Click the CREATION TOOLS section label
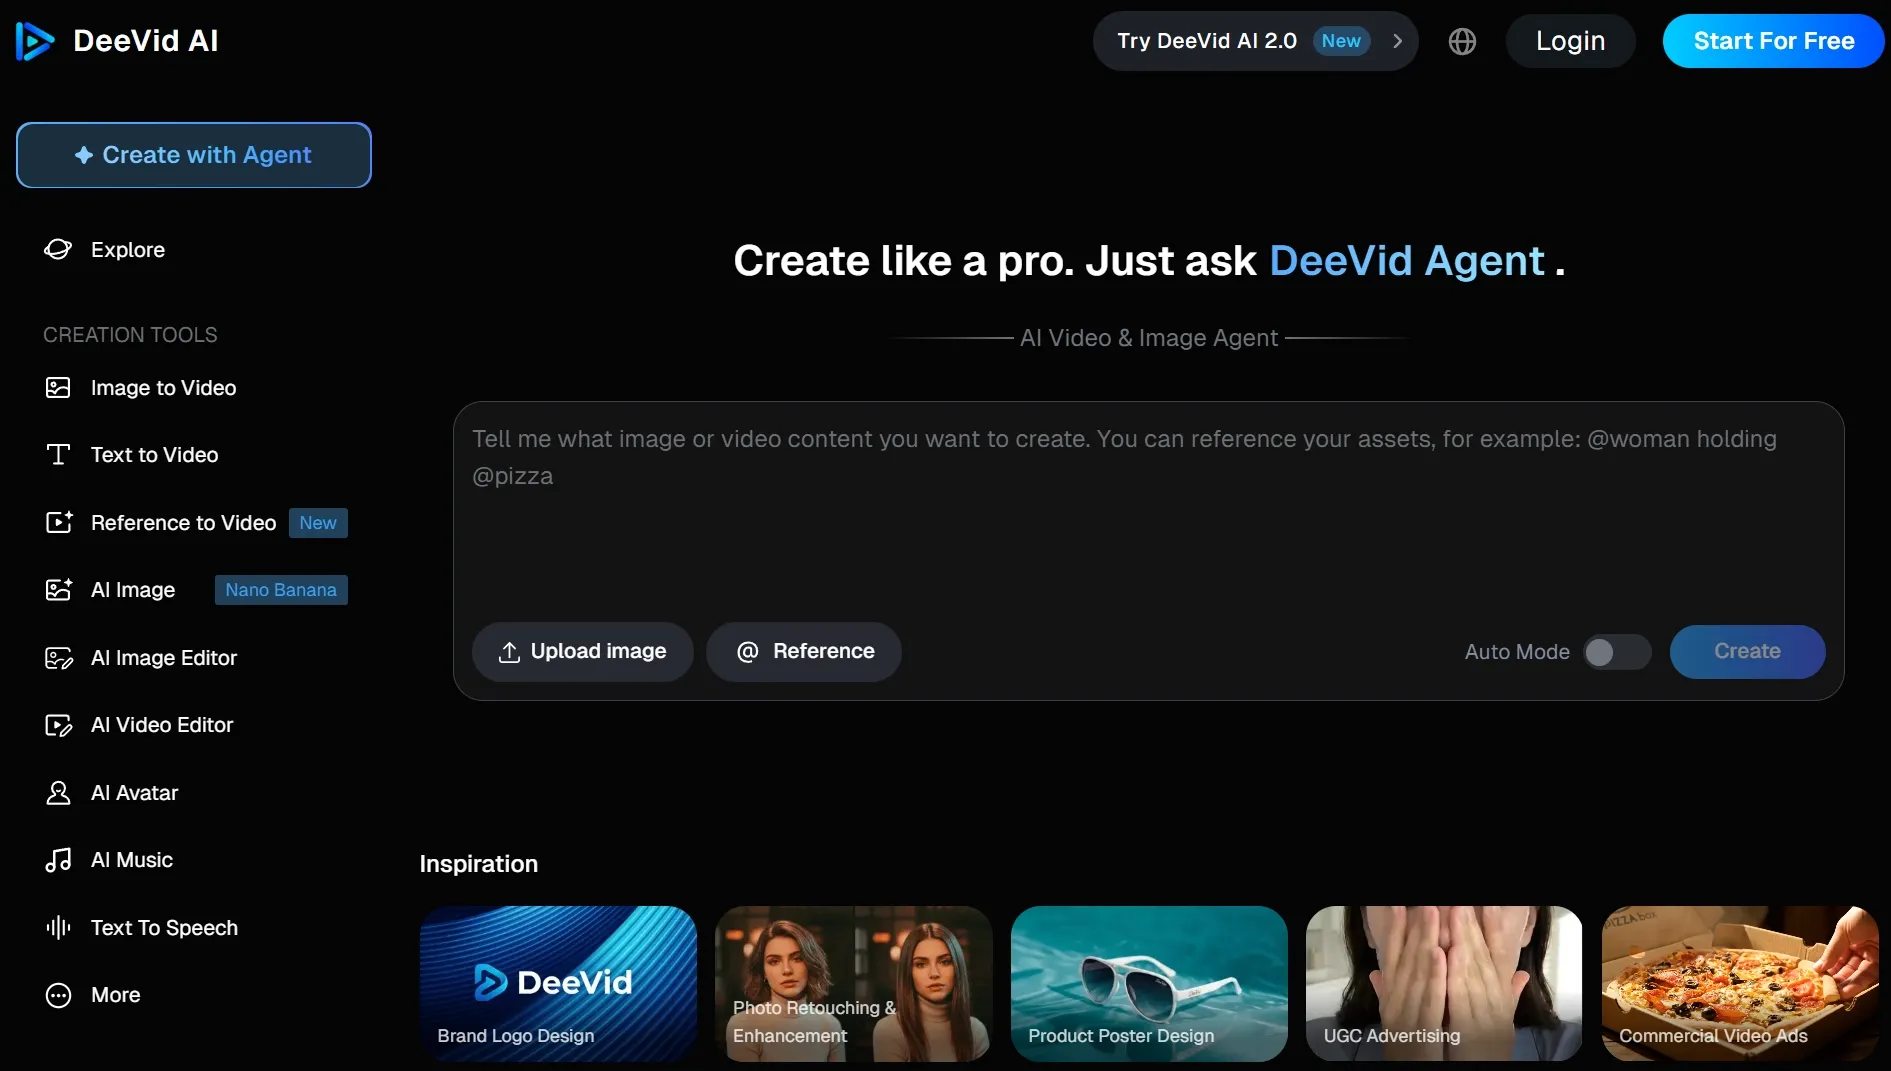The image size is (1891, 1071). coord(130,335)
